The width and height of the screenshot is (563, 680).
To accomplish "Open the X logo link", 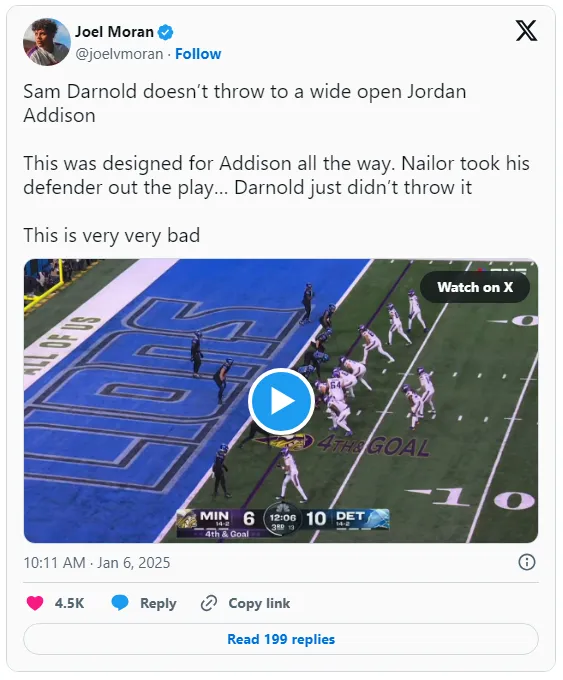I will coord(526,31).
